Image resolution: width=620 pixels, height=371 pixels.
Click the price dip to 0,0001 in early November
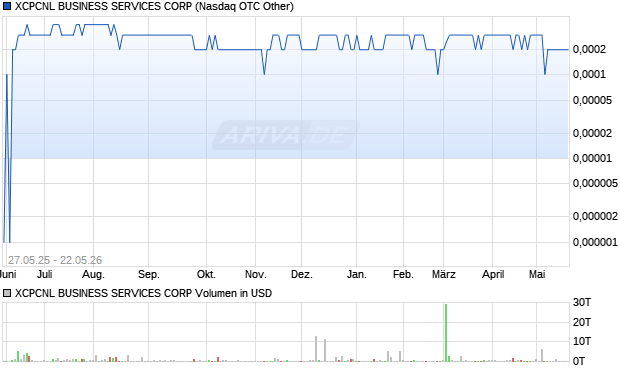pyautogui.click(x=264, y=73)
